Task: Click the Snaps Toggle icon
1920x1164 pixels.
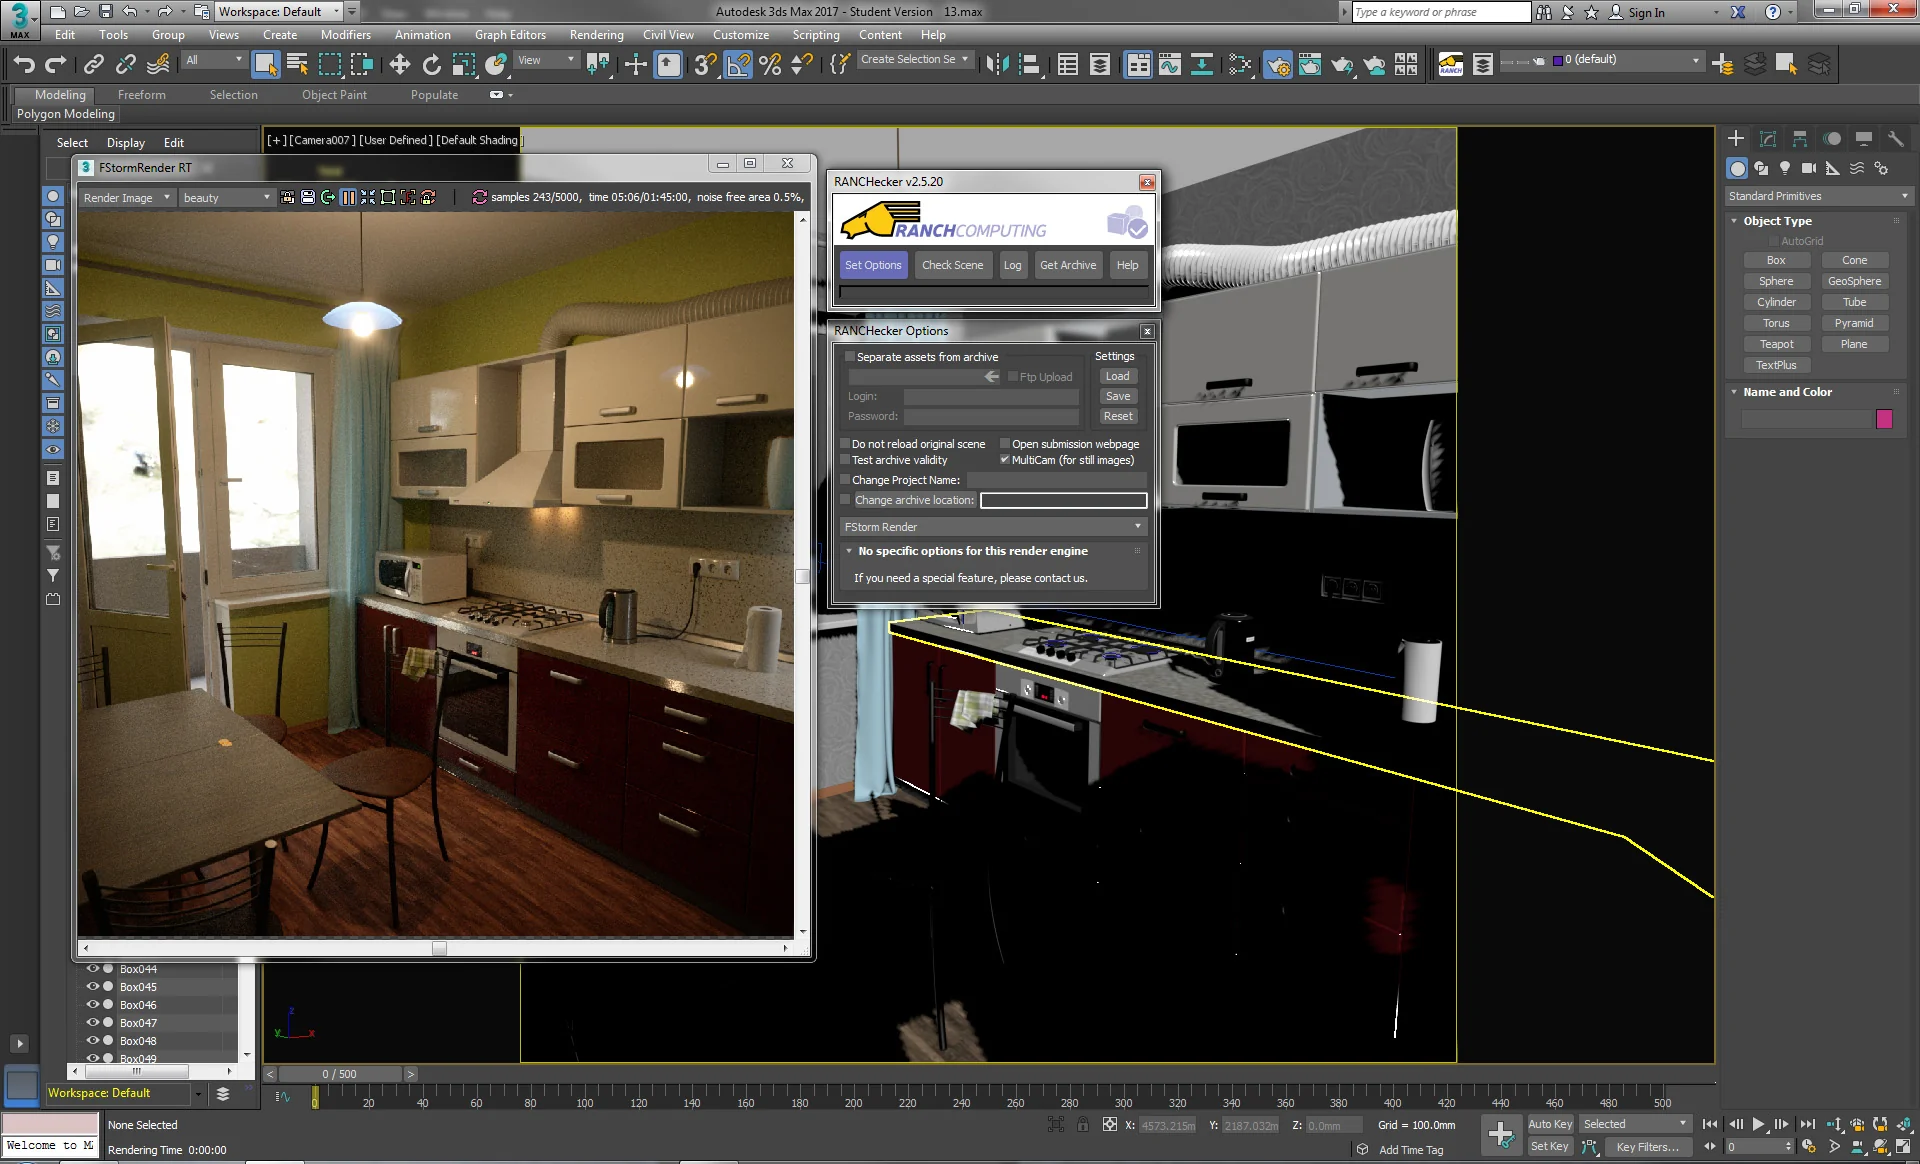Action: (705, 64)
